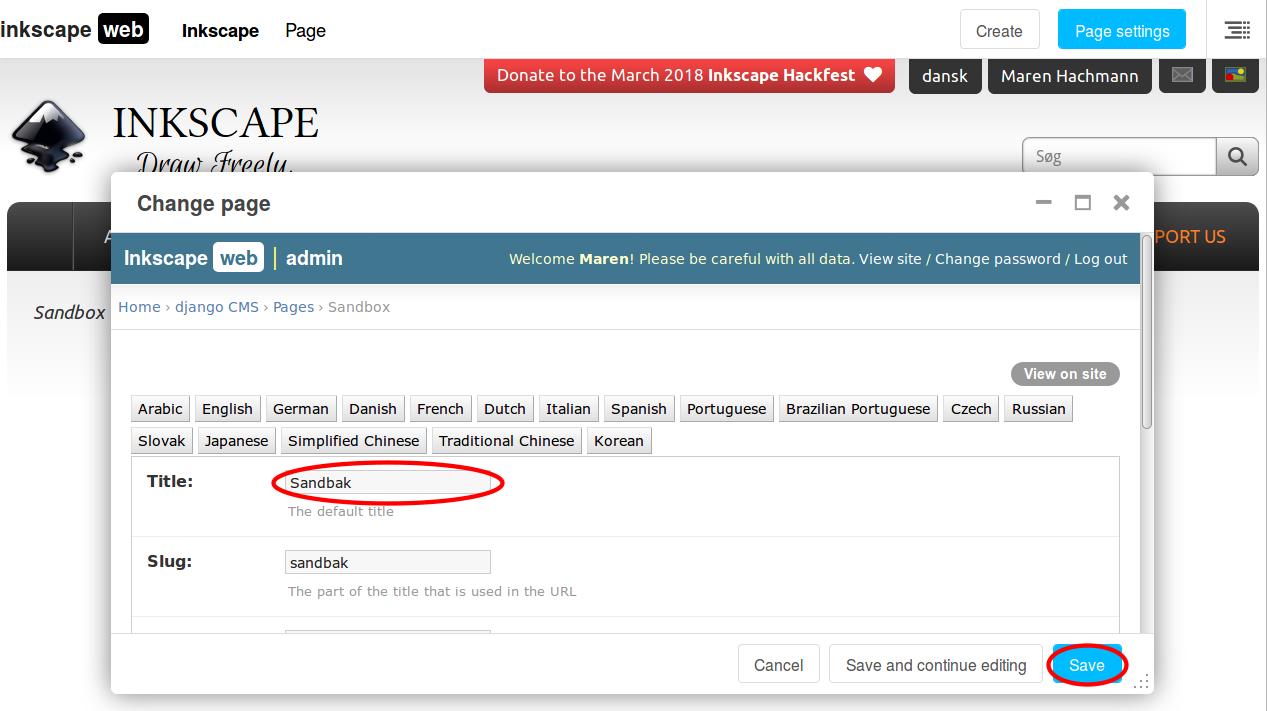Click the Slug text field
The height and width of the screenshot is (711, 1267).
pyautogui.click(x=388, y=563)
